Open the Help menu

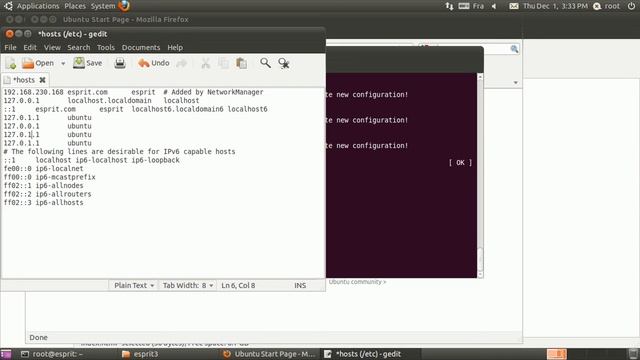coord(175,47)
